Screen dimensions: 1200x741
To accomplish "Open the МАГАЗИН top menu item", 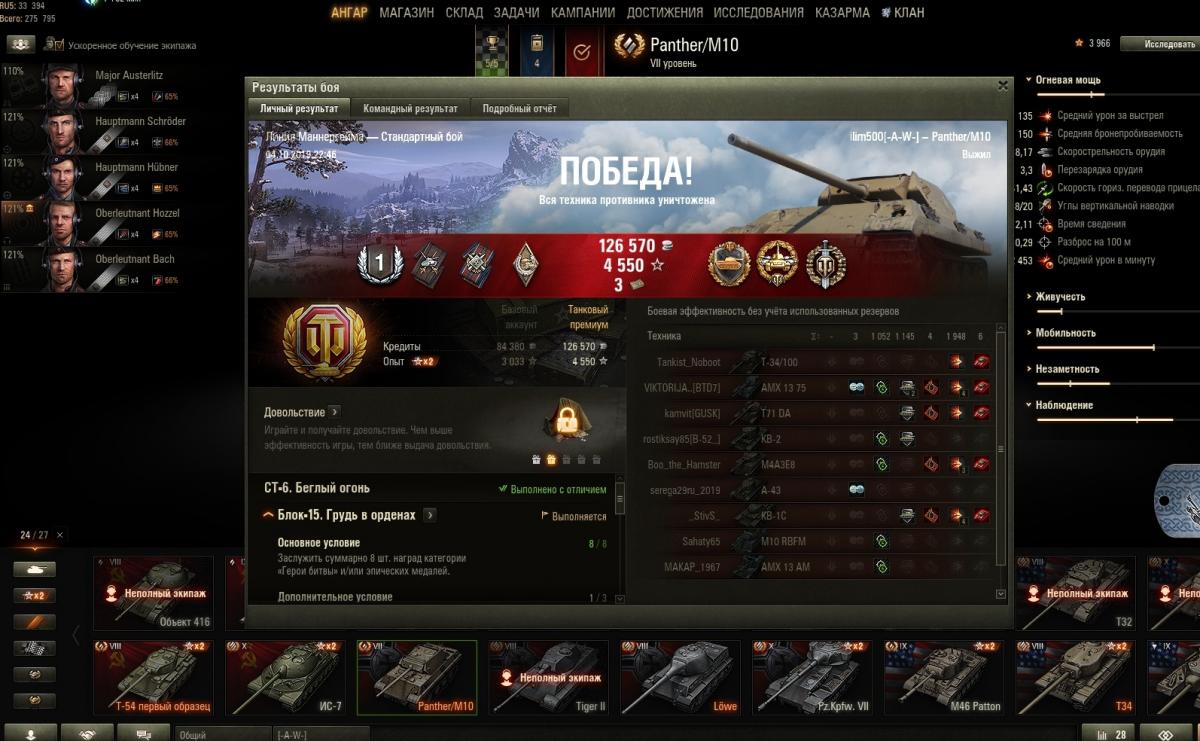I will [407, 13].
